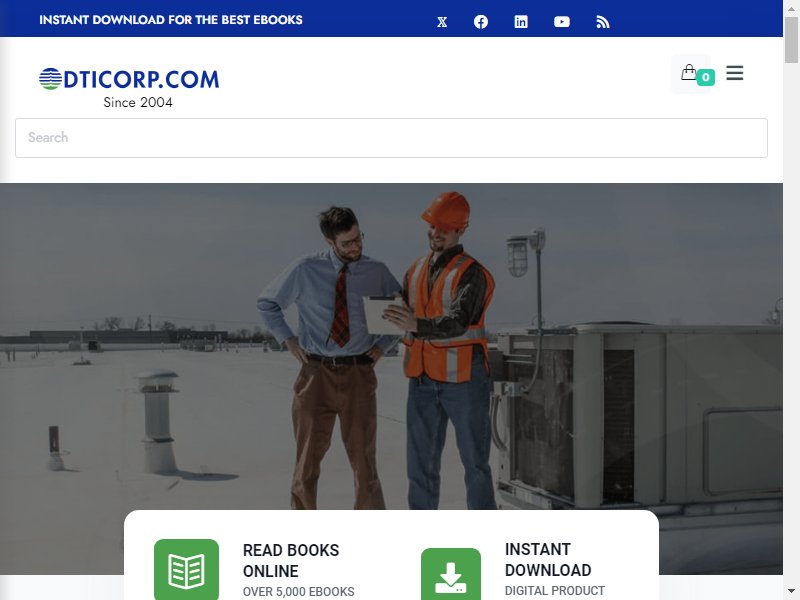Open the YouTube social link
The width and height of the screenshot is (800, 600).
[562, 22]
